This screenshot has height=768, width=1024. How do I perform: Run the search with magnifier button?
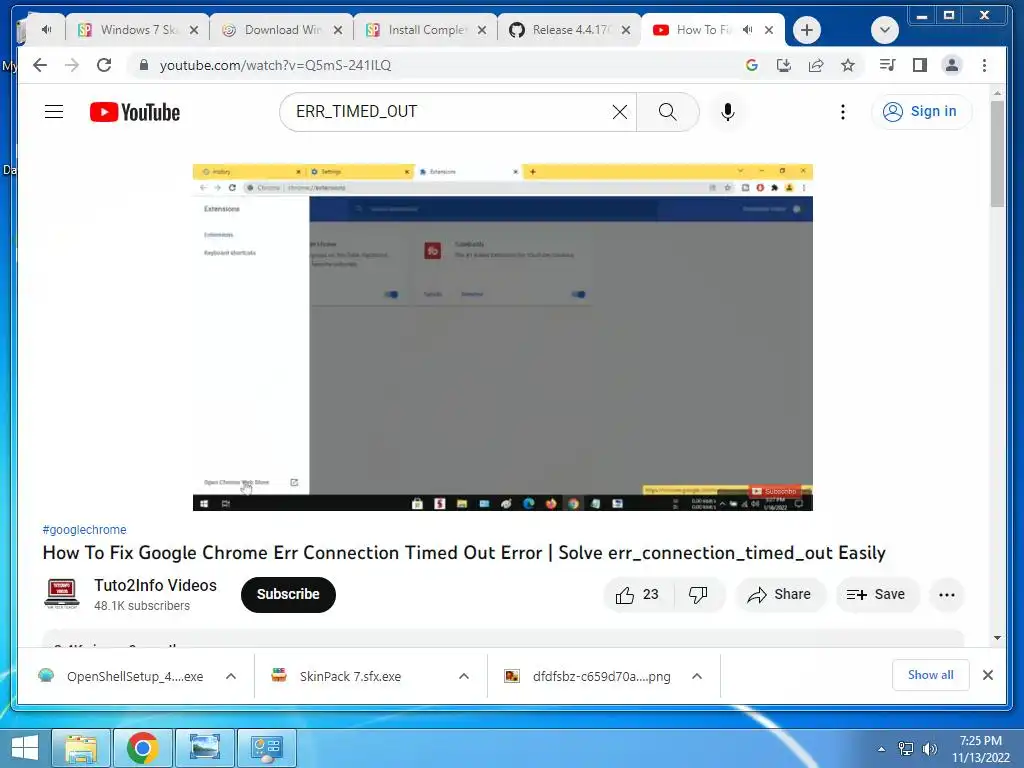[667, 112]
